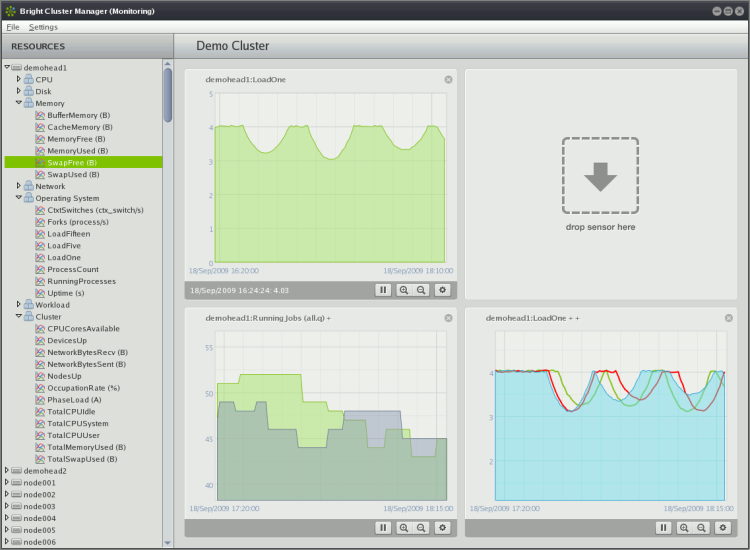Expand the Disk group
Viewport: 750px width, 550px height.
point(19,90)
